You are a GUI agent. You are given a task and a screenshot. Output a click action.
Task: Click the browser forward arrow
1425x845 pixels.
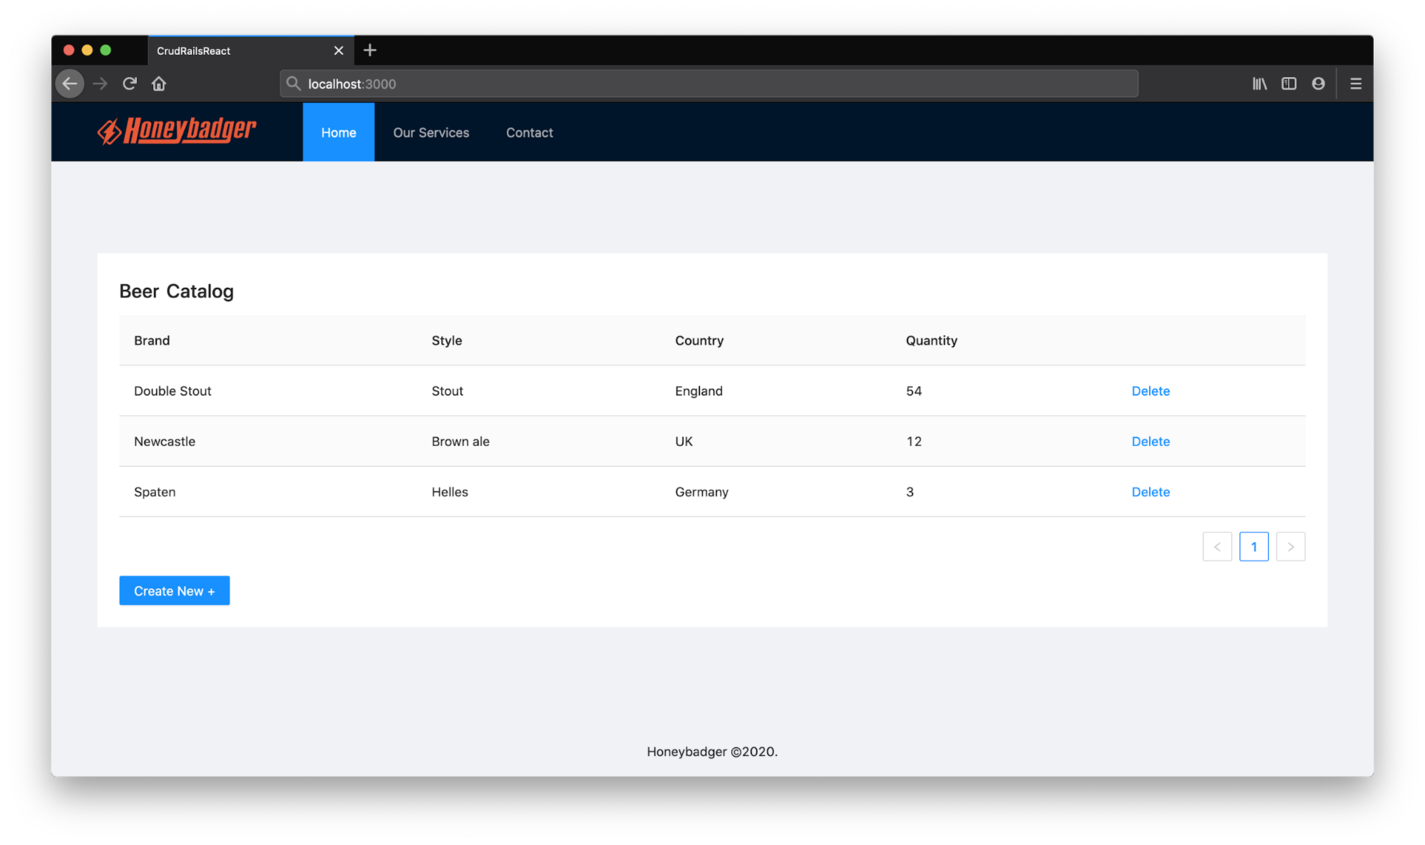[x=100, y=84]
